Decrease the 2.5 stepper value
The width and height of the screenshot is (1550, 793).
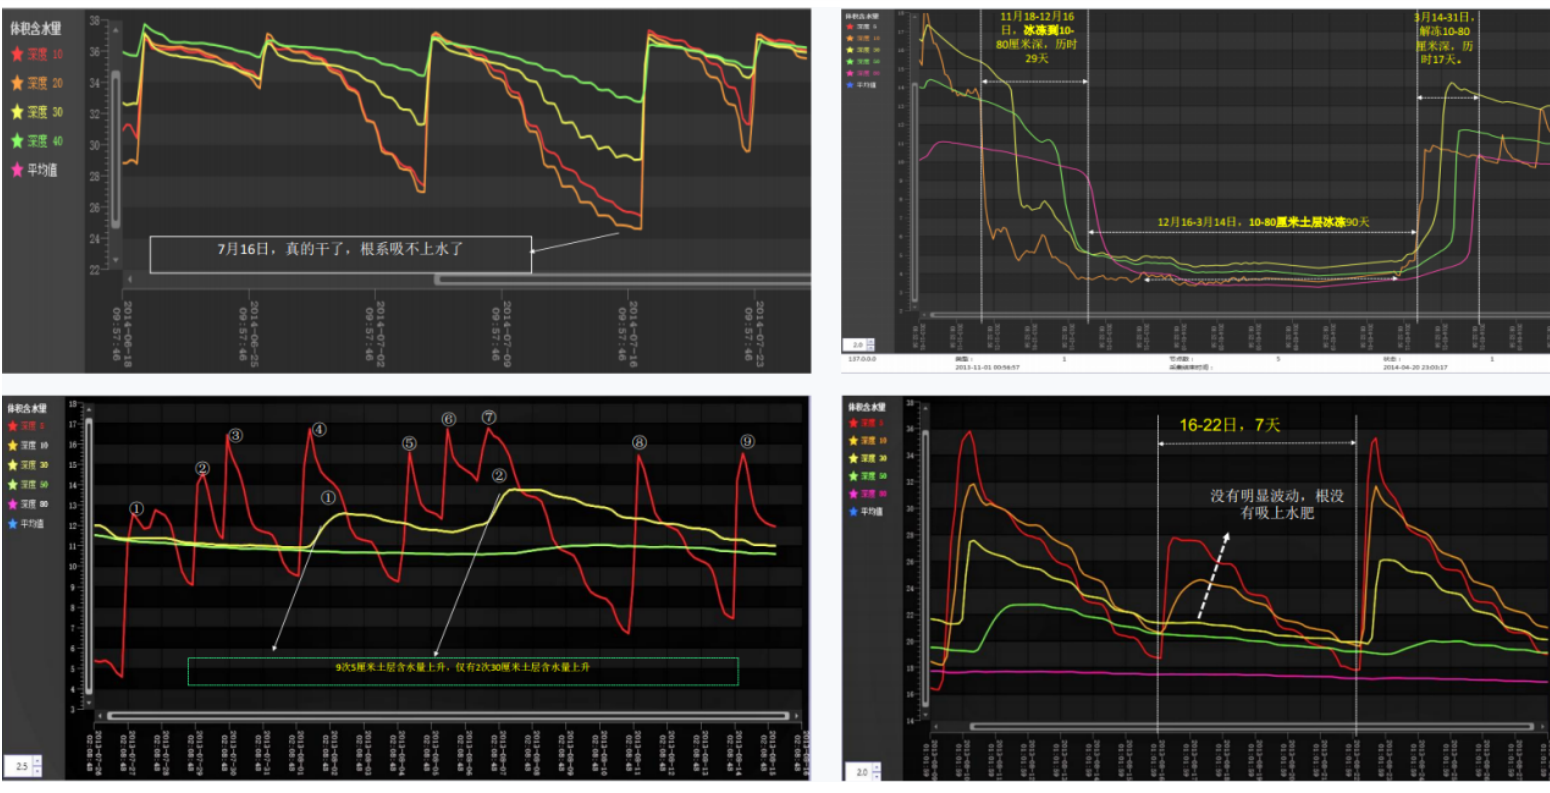(x=37, y=771)
